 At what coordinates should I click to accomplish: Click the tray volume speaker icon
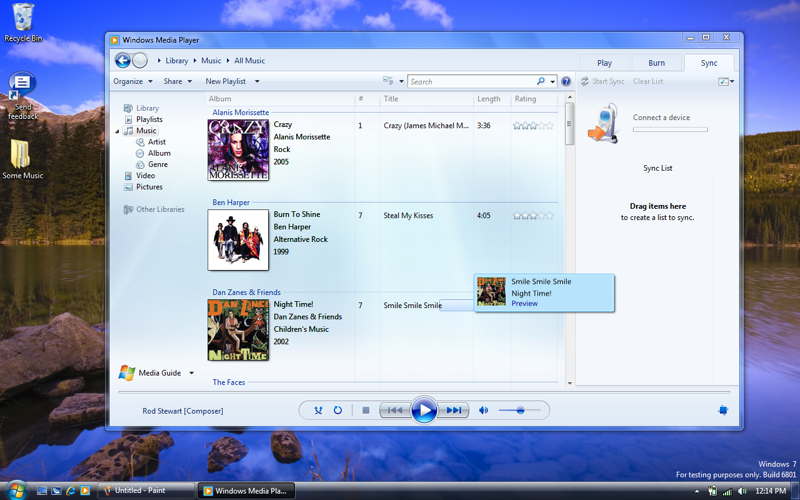pos(742,491)
